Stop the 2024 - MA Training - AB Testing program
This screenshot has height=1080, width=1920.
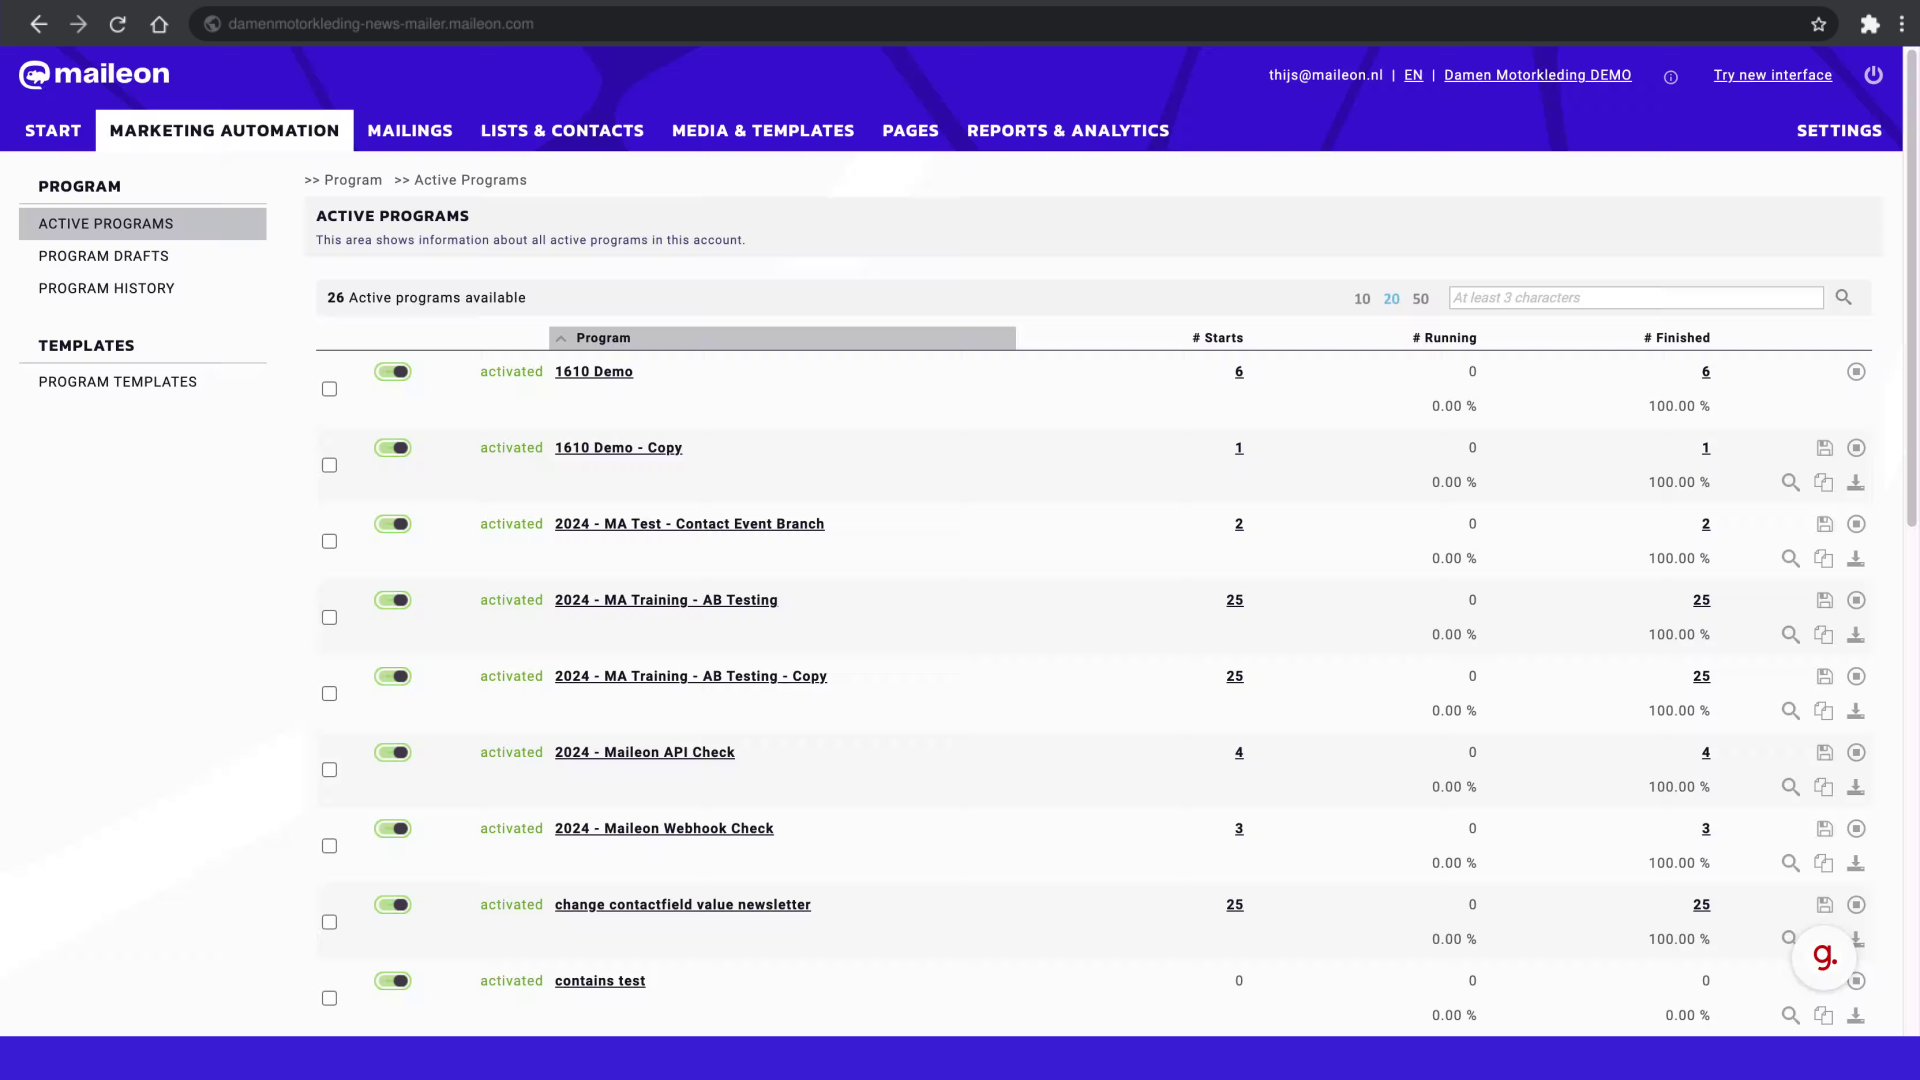pyautogui.click(x=1856, y=600)
